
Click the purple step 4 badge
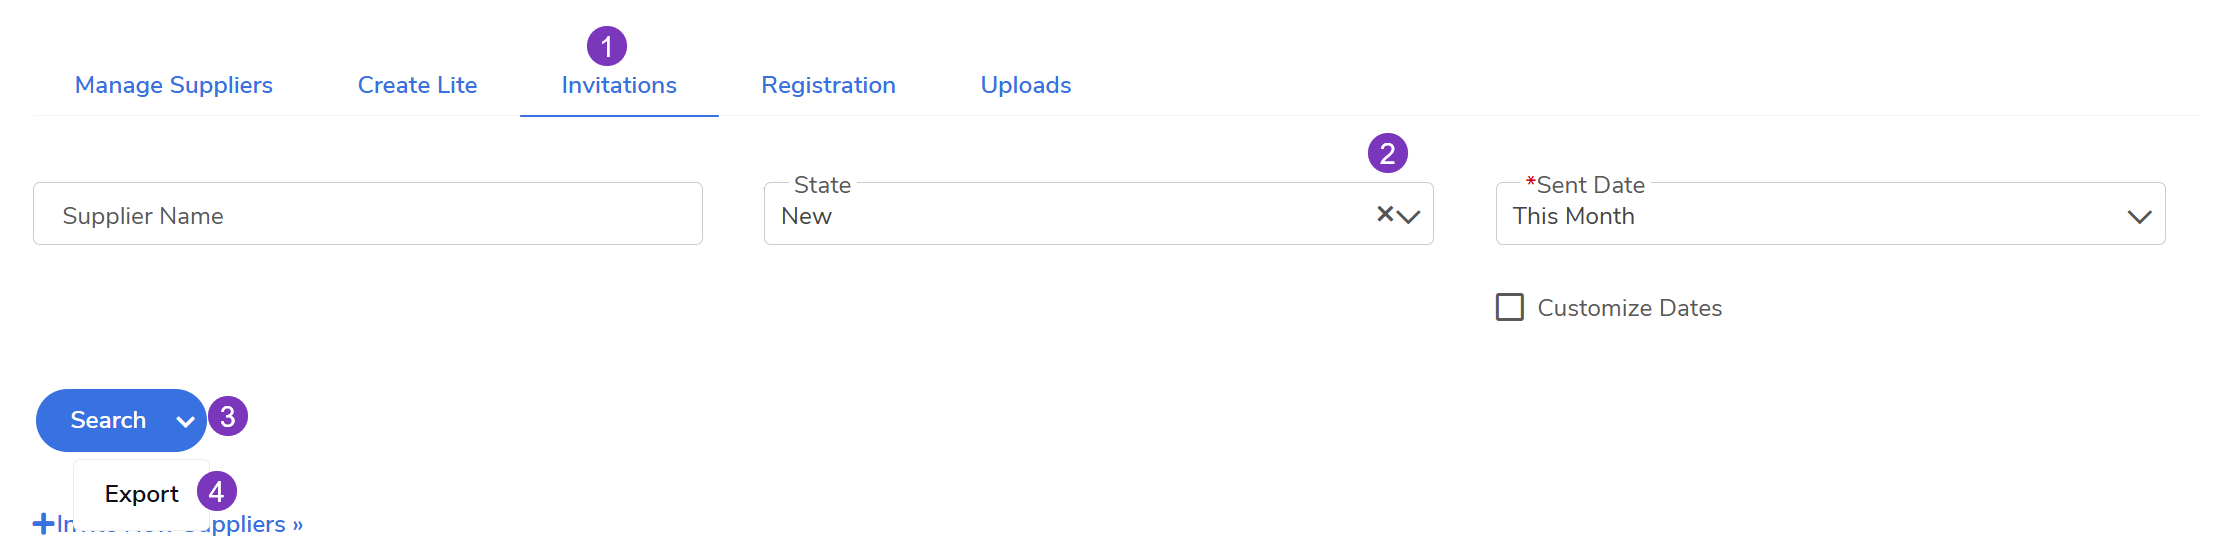(x=216, y=491)
